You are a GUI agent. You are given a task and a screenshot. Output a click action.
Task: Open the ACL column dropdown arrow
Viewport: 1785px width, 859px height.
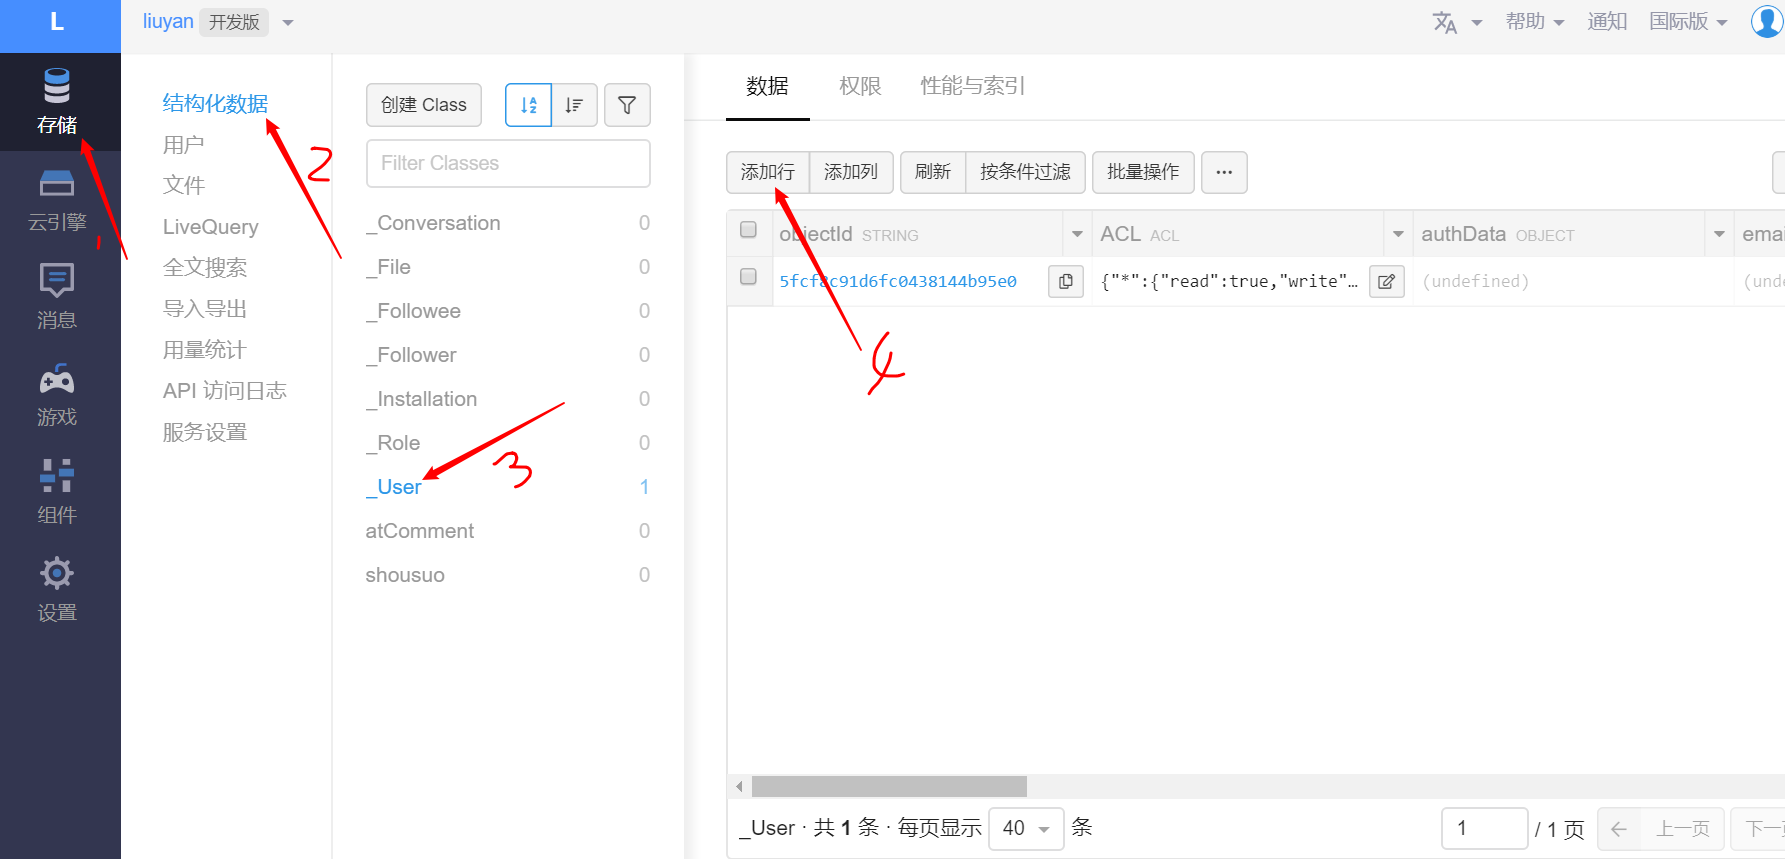click(1398, 234)
